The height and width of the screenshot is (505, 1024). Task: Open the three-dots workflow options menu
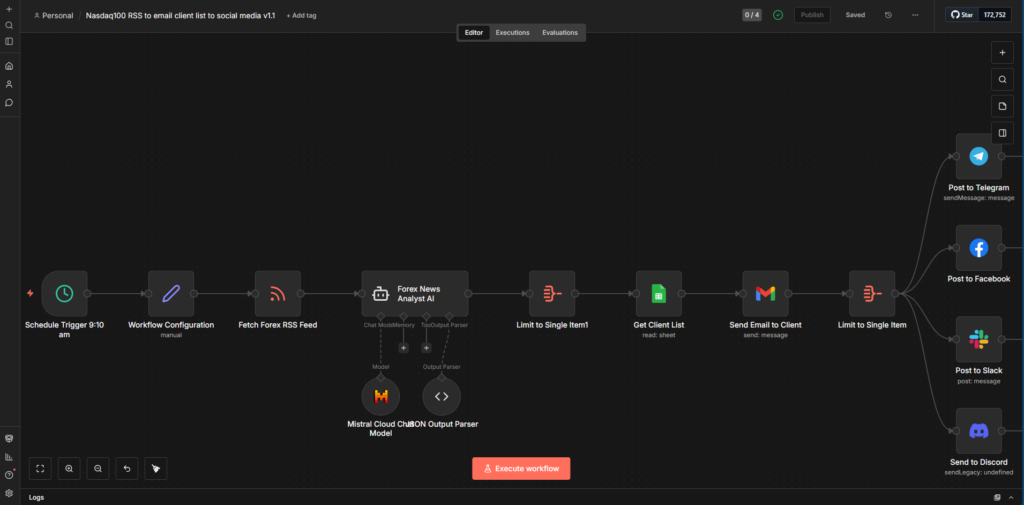(x=914, y=15)
